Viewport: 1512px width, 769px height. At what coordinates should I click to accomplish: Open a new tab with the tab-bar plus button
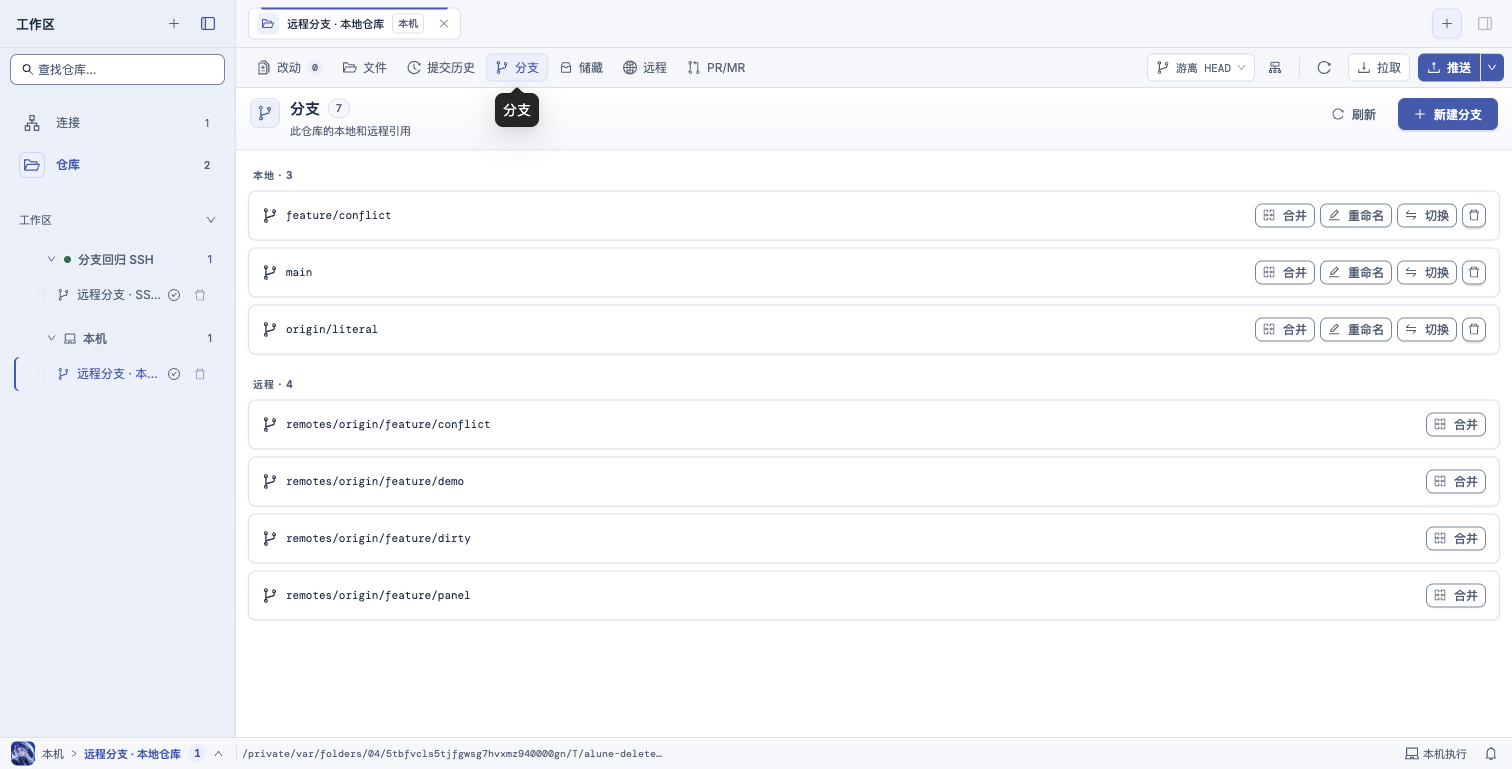click(x=1446, y=24)
